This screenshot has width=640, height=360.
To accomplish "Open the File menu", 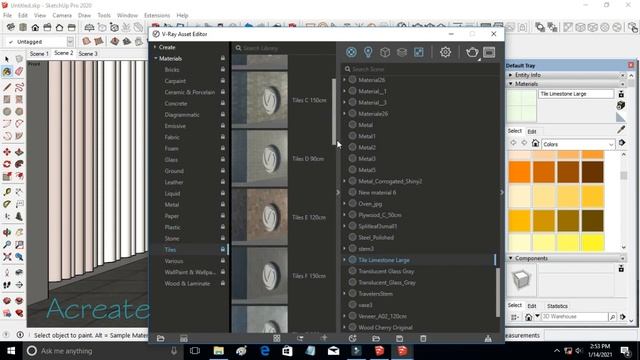I will (8, 15).
